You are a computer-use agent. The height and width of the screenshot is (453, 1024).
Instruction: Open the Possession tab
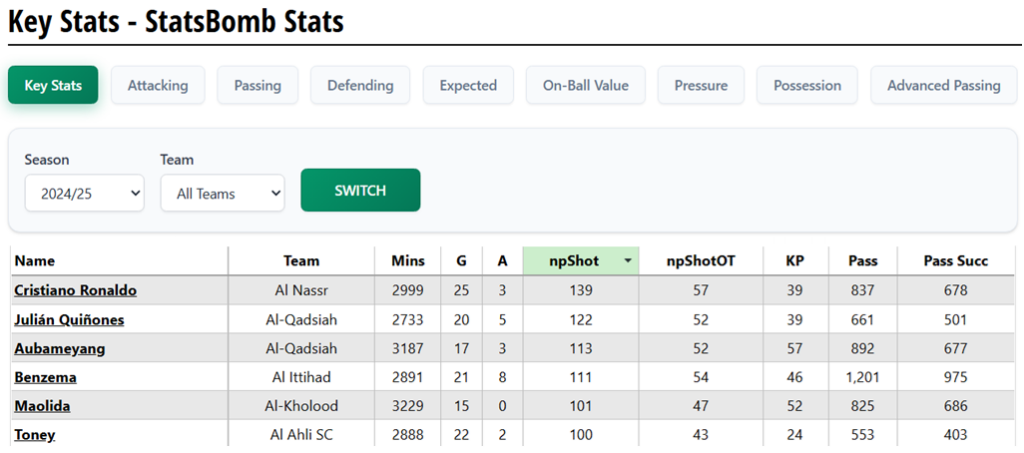(x=807, y=86)
